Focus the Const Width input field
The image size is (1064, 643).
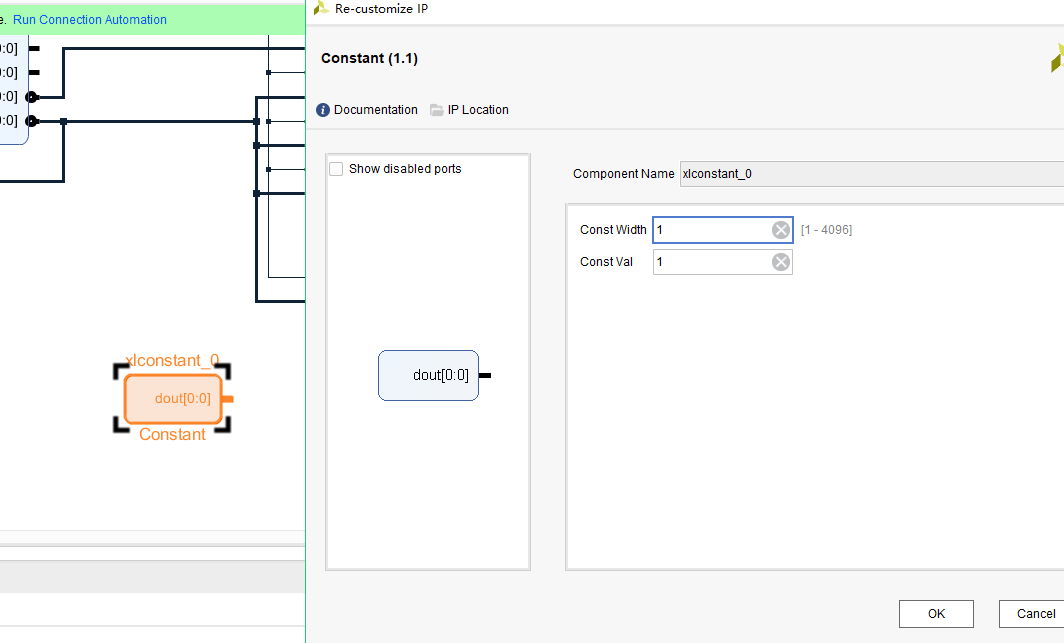(x=712, y=230)
